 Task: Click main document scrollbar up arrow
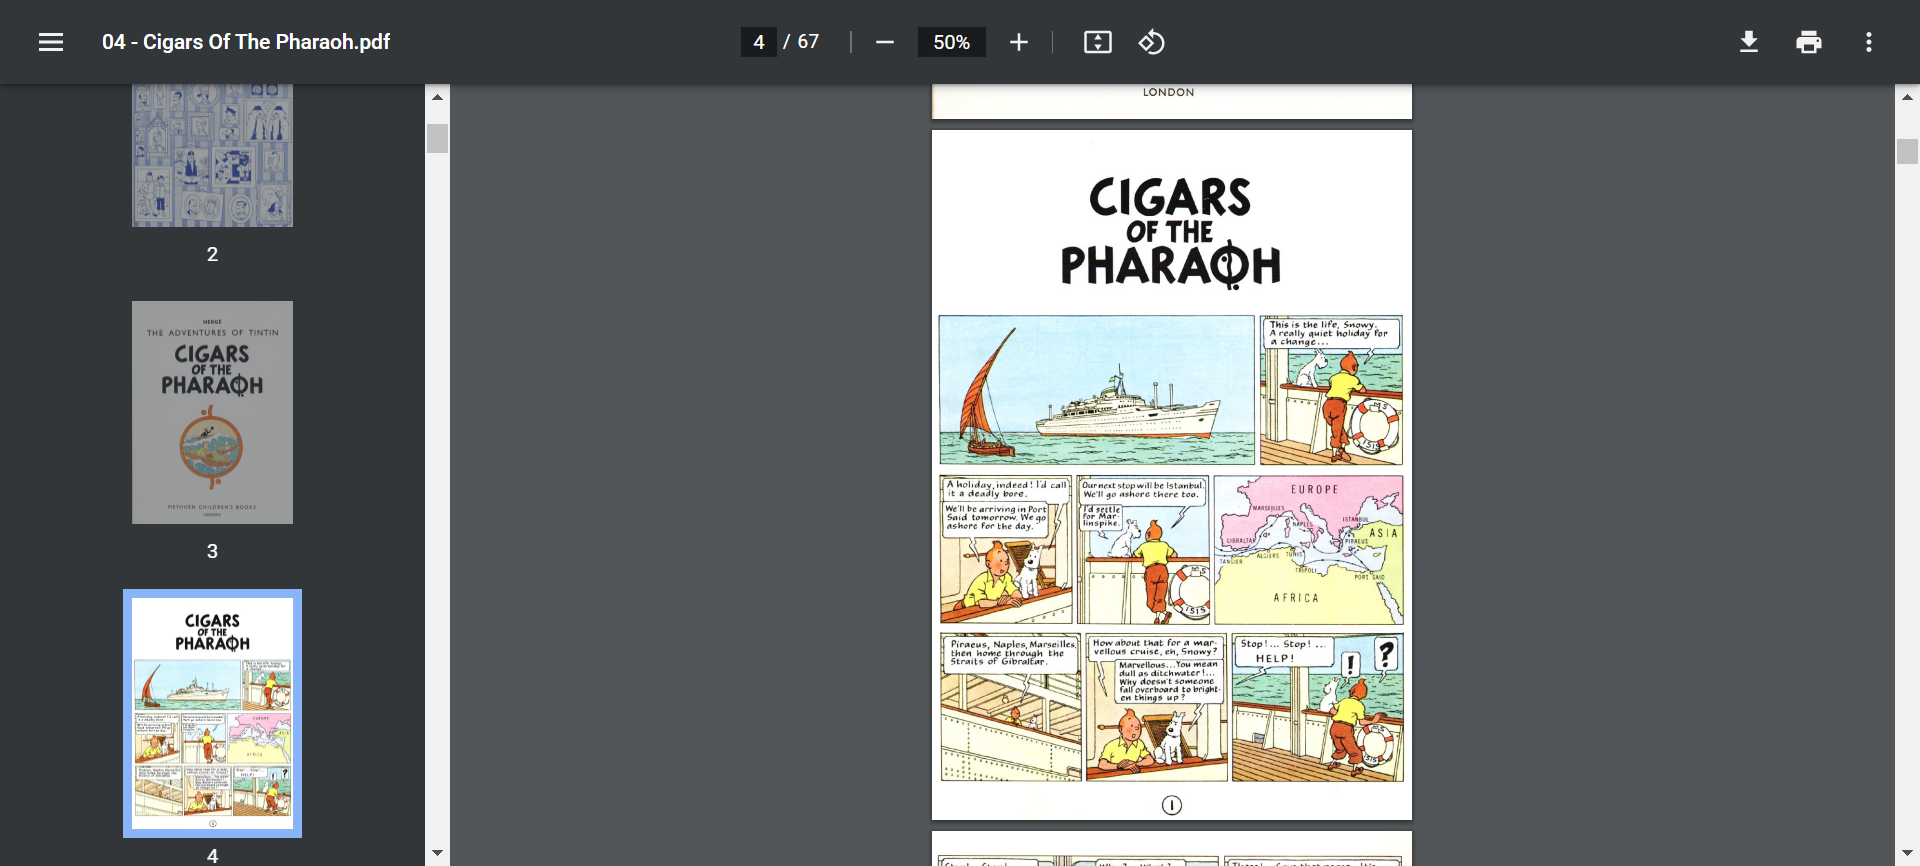(x=1907, y=97)
